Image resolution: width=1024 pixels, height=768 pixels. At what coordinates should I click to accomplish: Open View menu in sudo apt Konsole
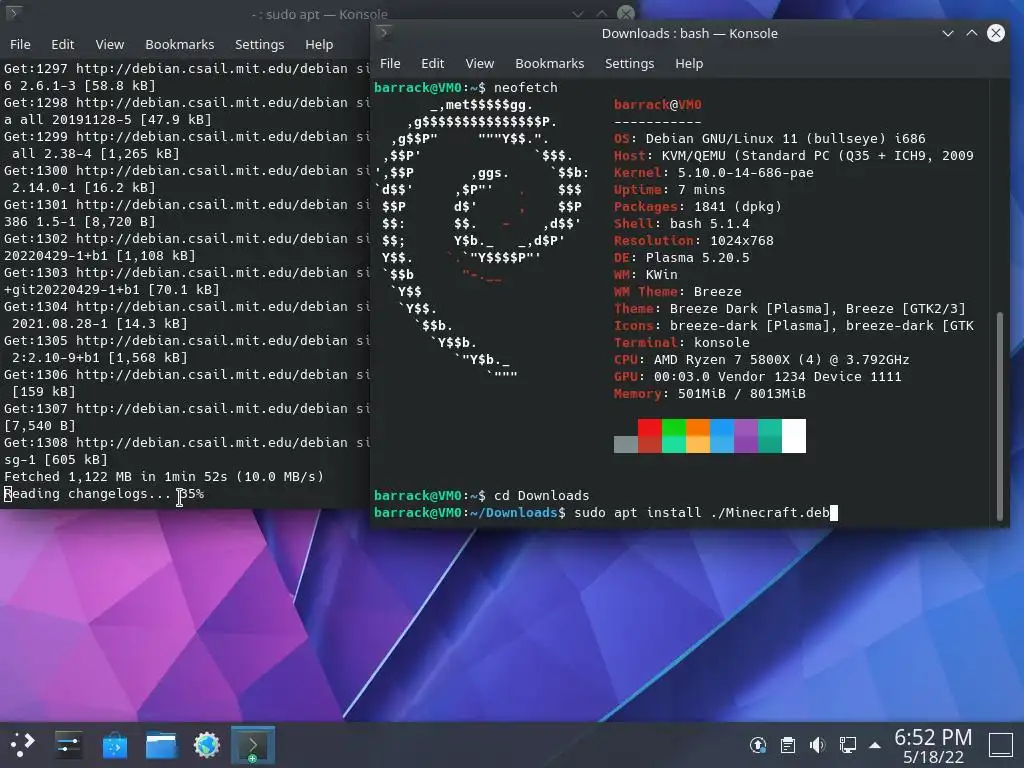110,44
